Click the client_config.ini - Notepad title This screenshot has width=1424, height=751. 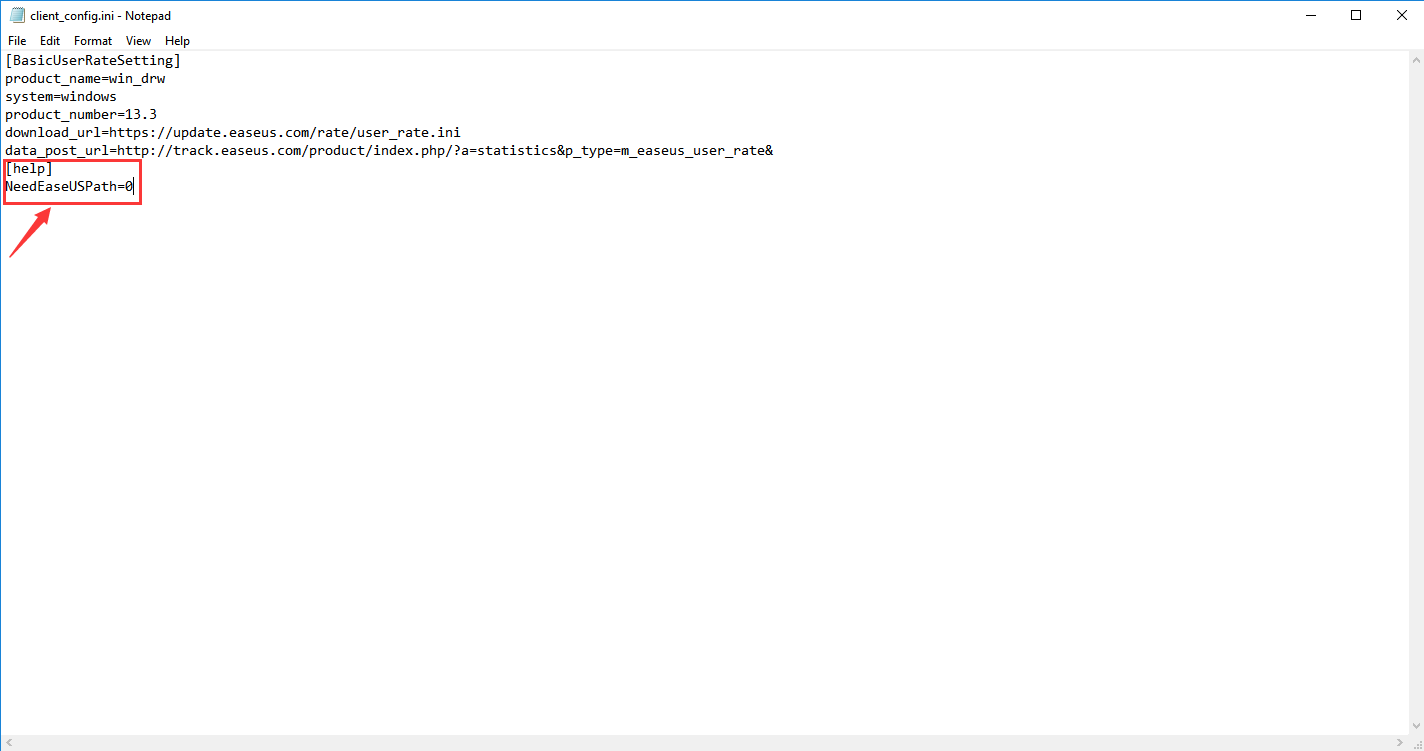click(x=100, y=16)
